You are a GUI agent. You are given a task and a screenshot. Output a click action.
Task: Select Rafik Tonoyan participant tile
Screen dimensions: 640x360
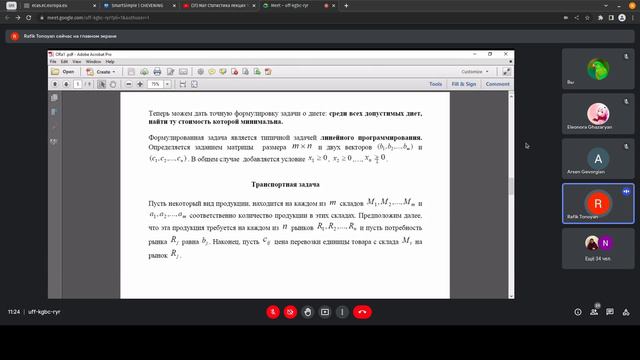598,204
